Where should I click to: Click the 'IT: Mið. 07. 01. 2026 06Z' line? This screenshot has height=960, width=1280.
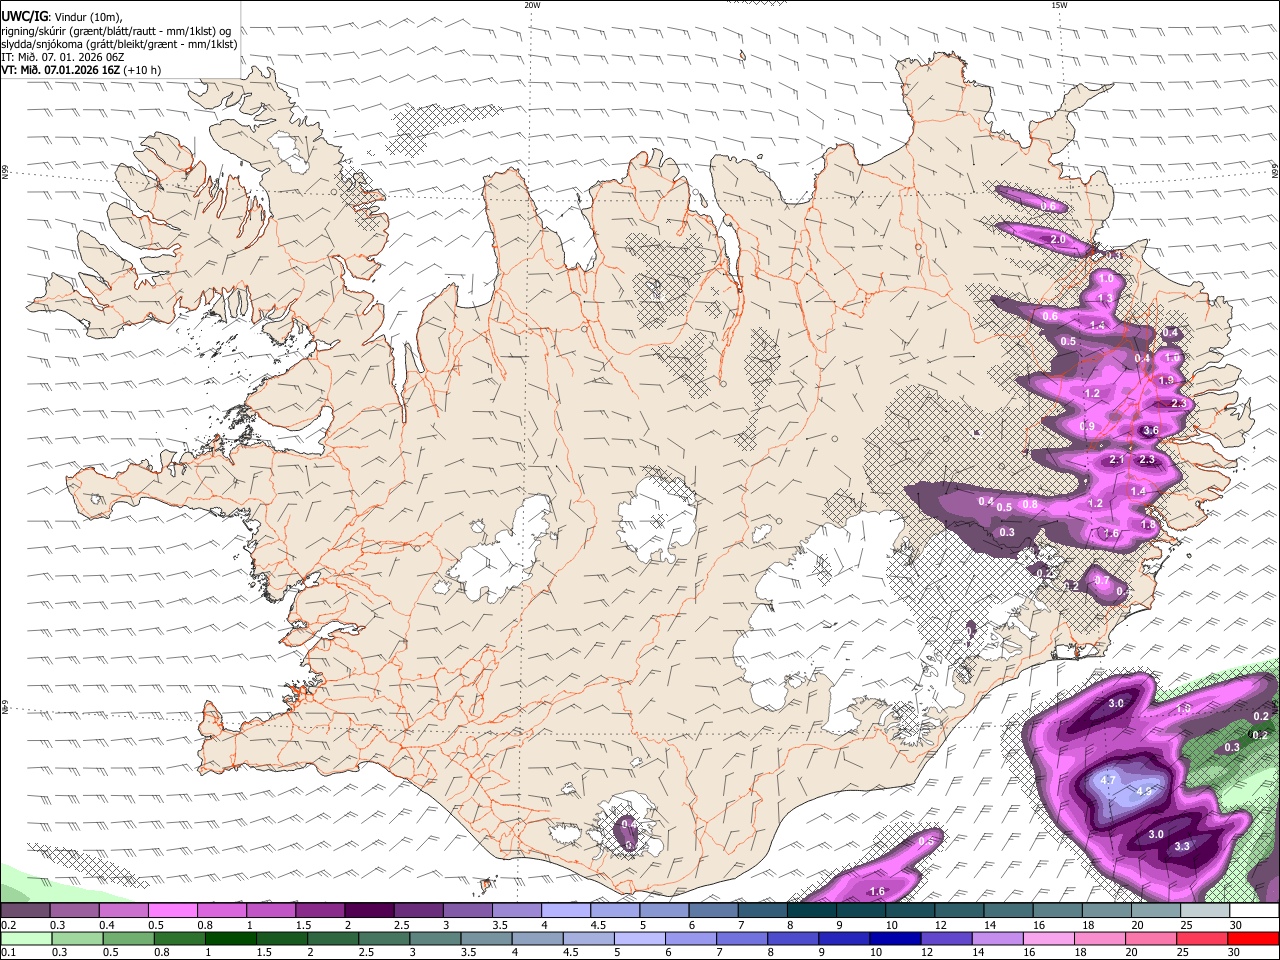[x=62, y=57]
